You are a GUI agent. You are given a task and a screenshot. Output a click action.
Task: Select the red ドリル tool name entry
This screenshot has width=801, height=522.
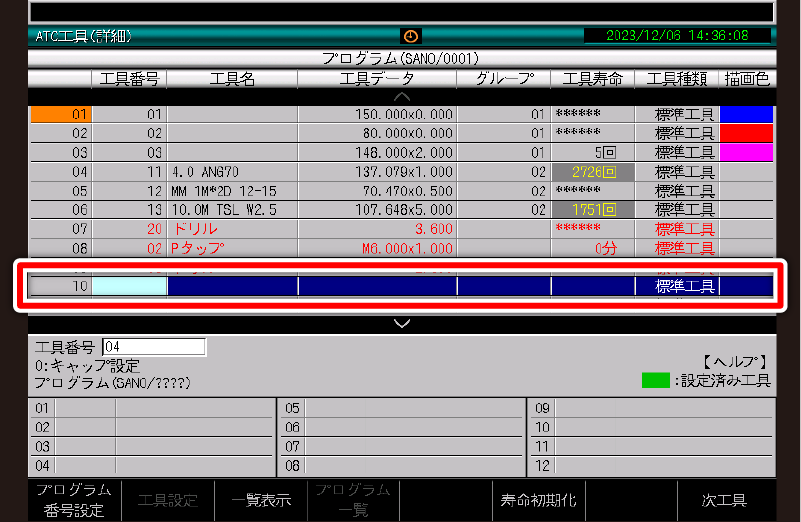tap(231, 229)
